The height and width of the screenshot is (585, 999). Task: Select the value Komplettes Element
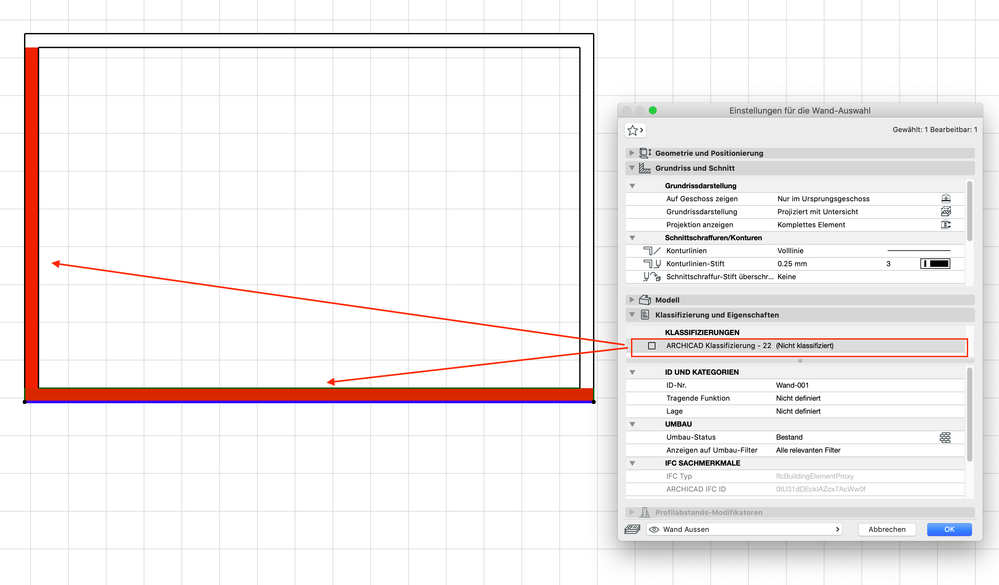point(811,225)
